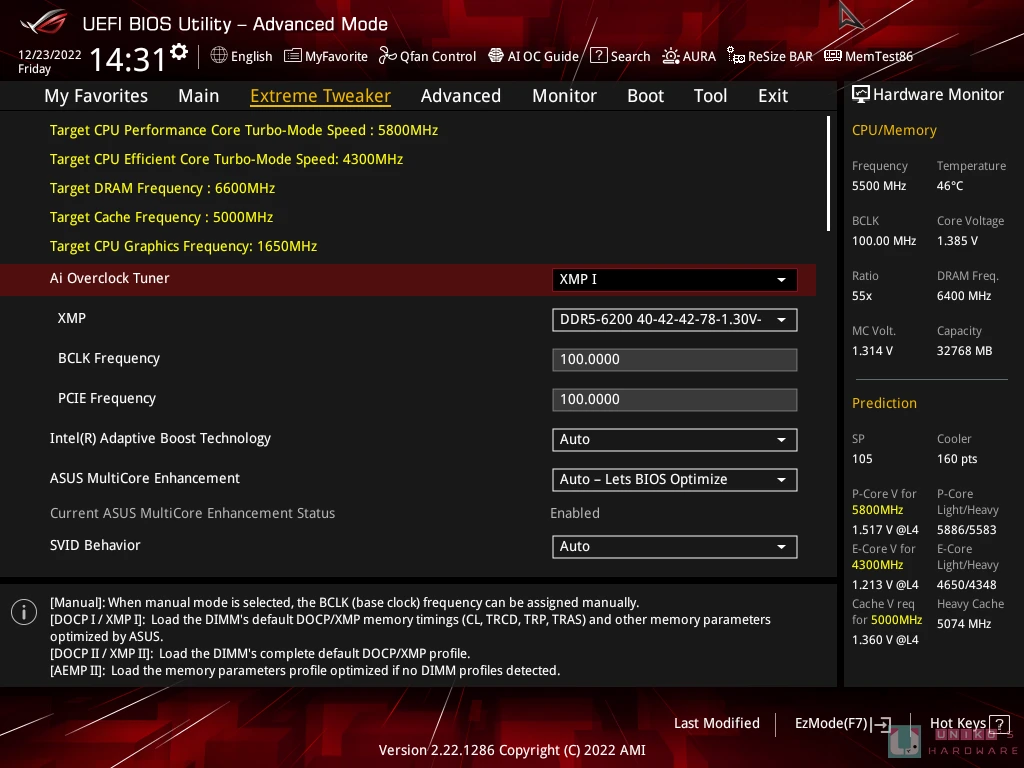Screen dimensions: 1024x768
Task: Click the XMP row label
Action: pos(72,318)
